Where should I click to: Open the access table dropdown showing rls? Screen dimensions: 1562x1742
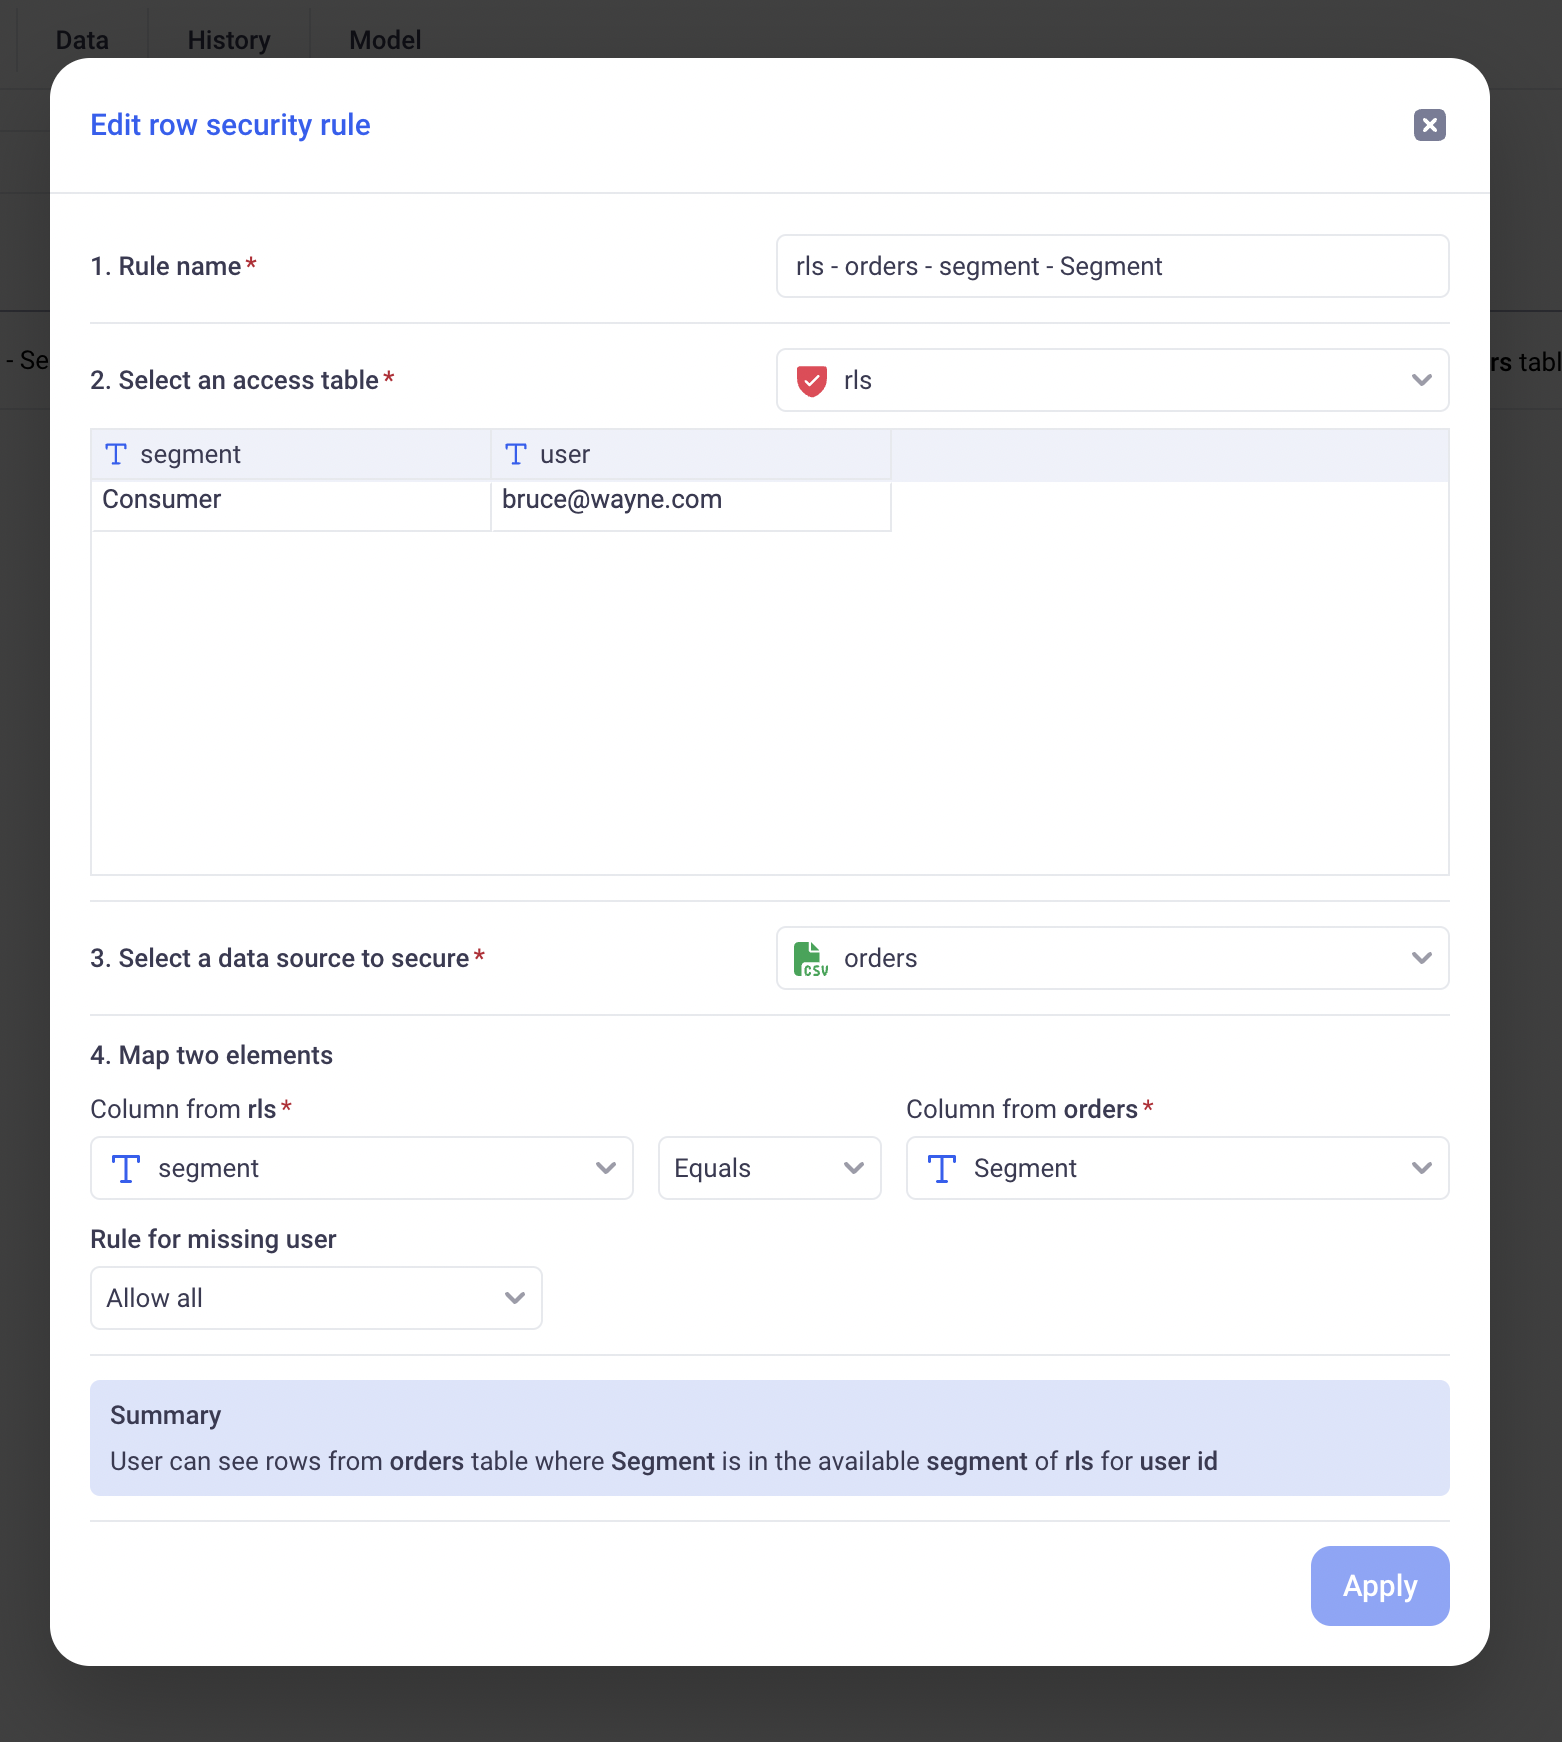click(1112, 380)
